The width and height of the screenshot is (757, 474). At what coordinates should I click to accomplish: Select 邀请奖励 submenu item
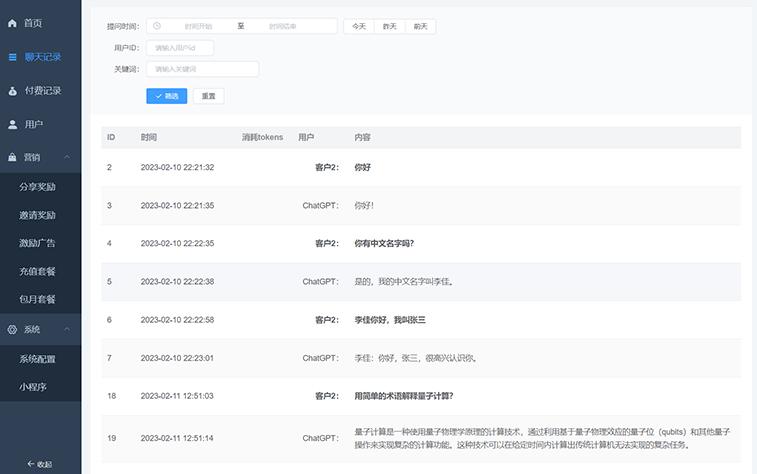pos(38,215)
